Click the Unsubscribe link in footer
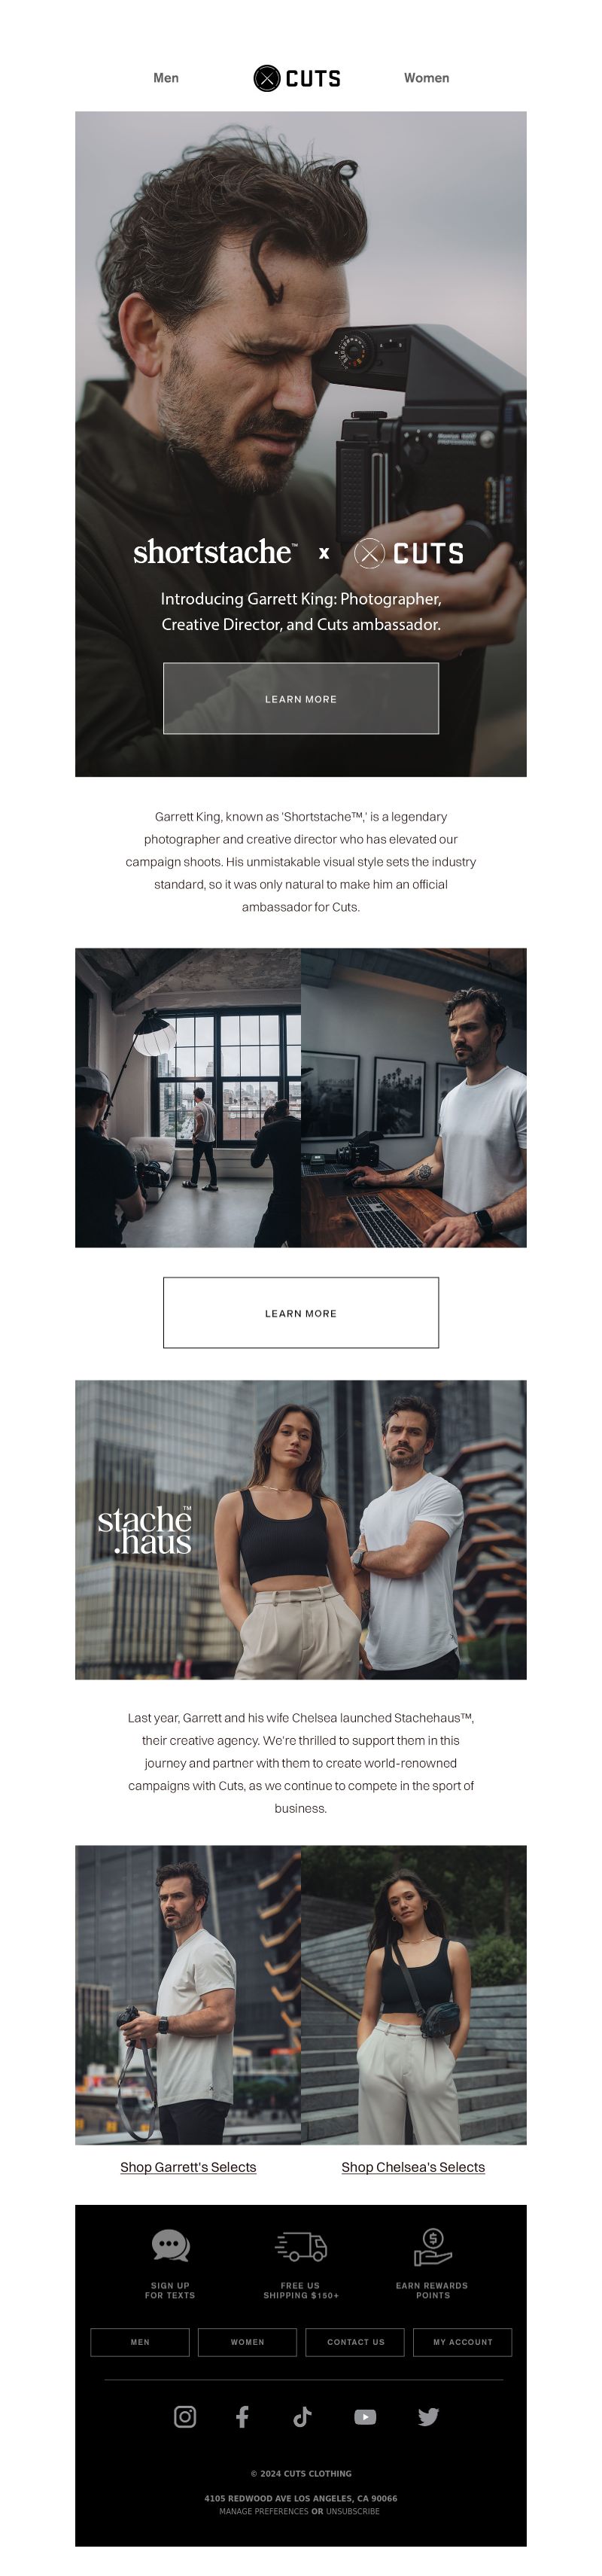Viewport: 602px width, 2576px height. (353, 2510)
